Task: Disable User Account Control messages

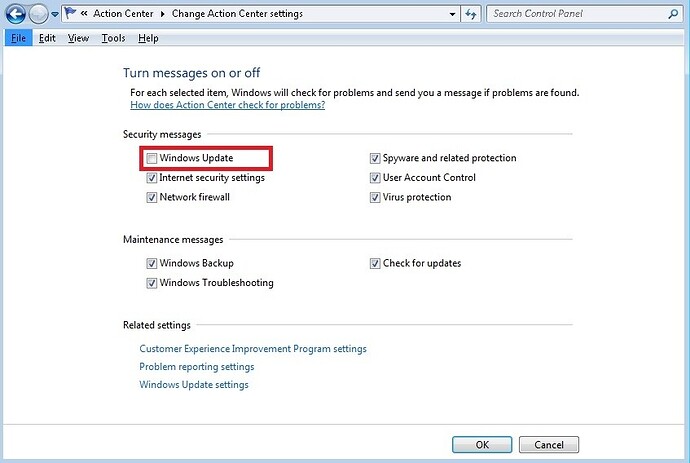Action: click(x=375, y=178)
